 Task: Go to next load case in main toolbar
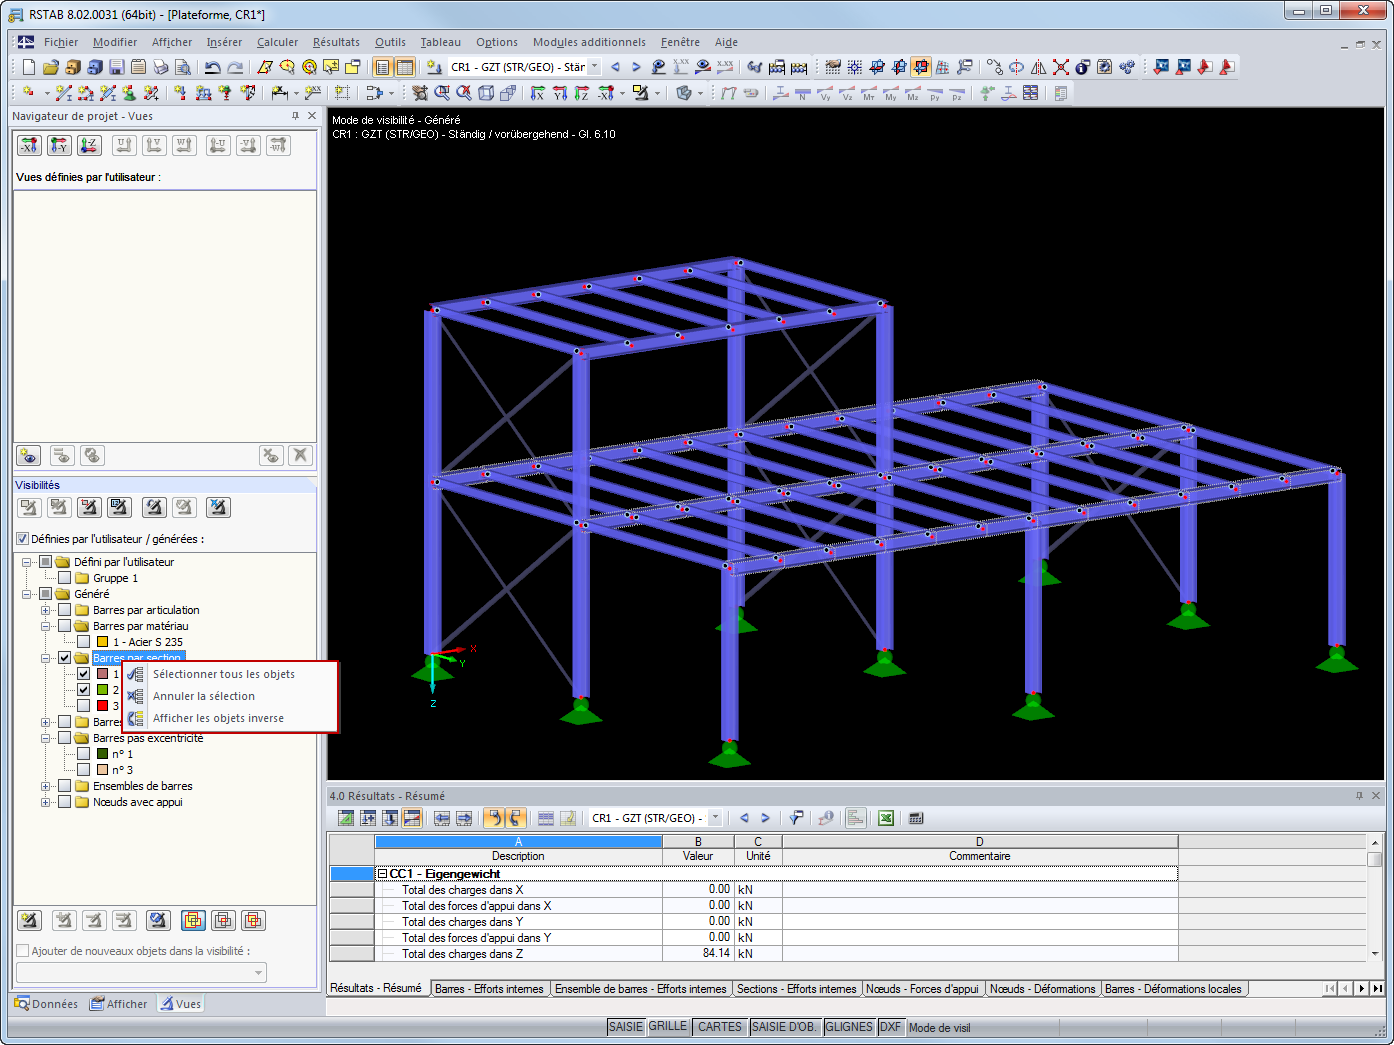coord(636,67)
